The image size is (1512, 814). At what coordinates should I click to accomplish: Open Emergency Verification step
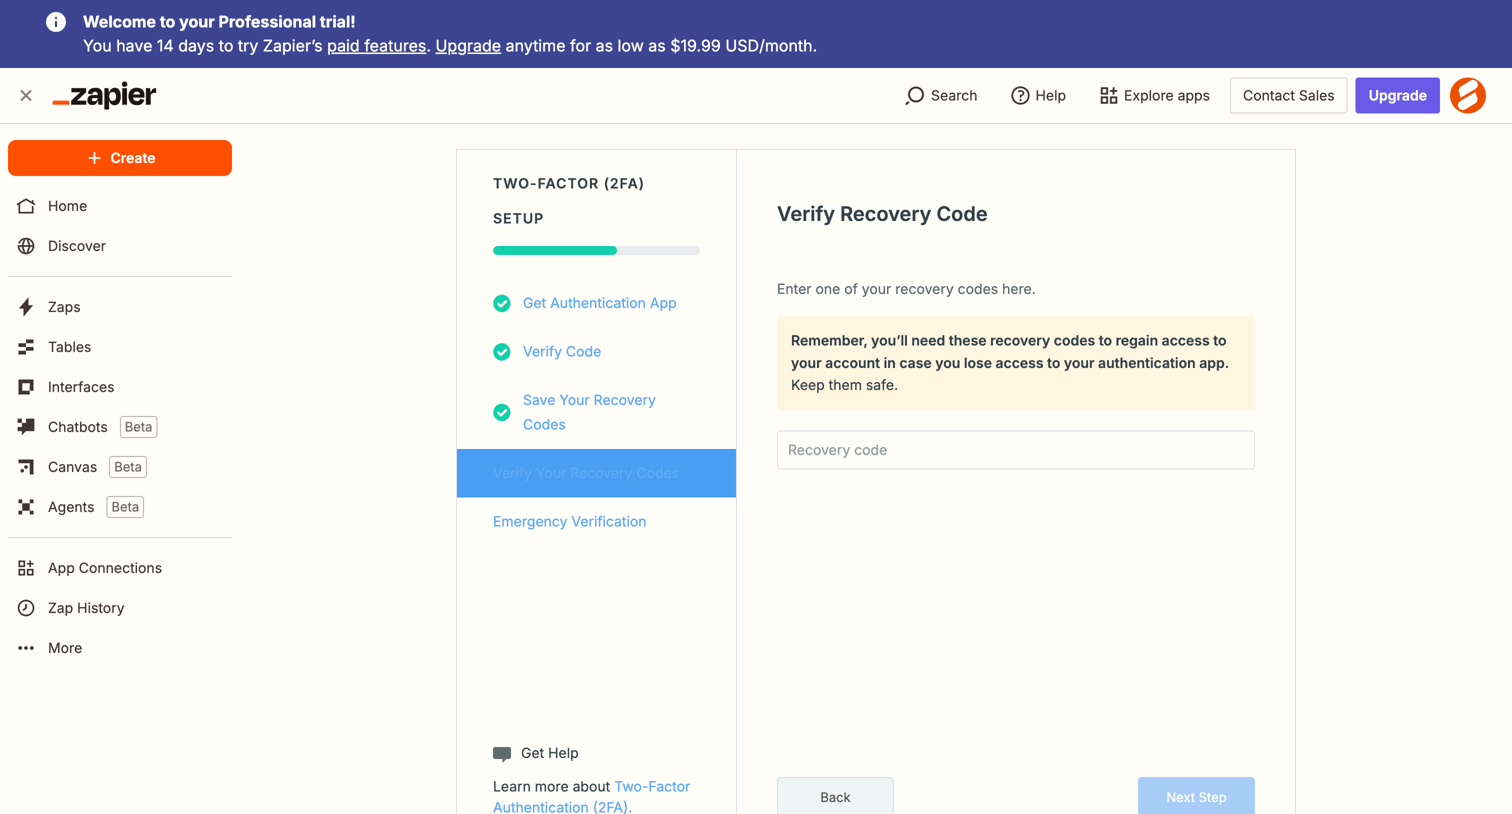click(569, 522)
